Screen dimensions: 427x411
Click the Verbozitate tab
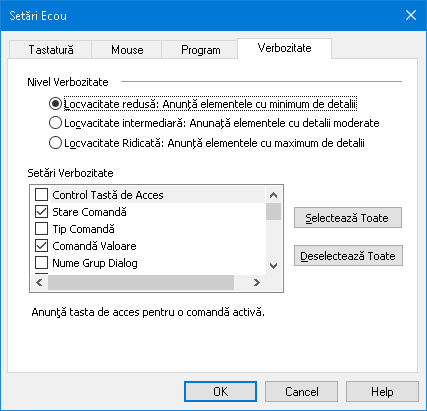(284, 48)
